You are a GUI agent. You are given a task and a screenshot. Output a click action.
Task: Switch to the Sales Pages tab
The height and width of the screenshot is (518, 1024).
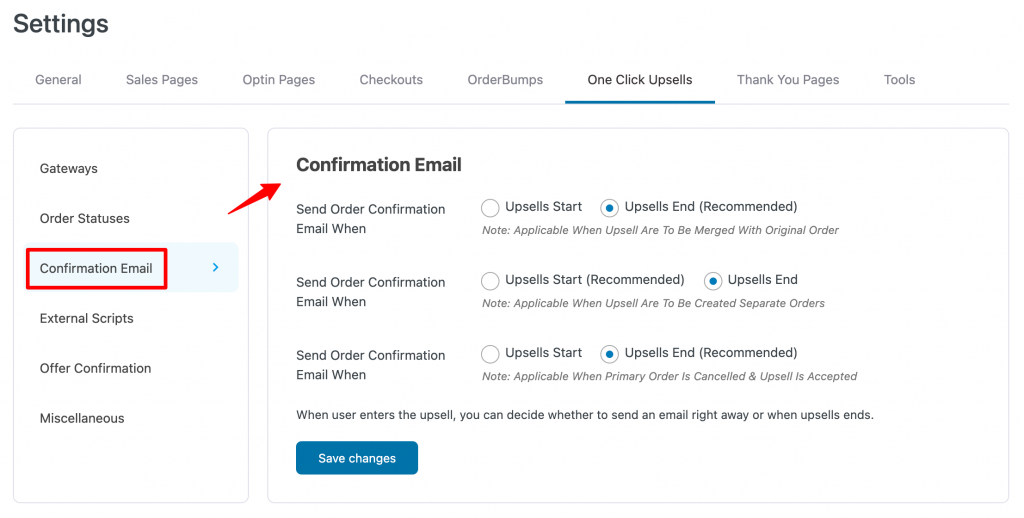pos(162,80)
